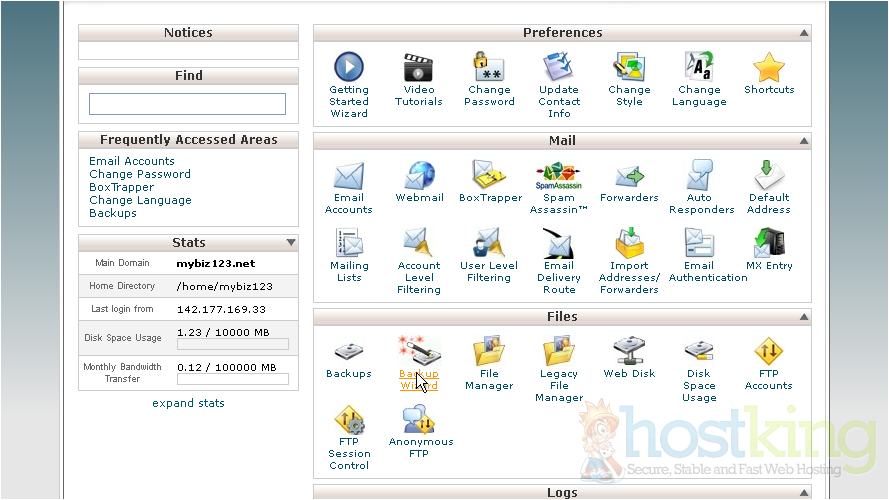Click the Webmail globe icon
The height and width of the screenshot is (500, 889).
click(419, 176)
